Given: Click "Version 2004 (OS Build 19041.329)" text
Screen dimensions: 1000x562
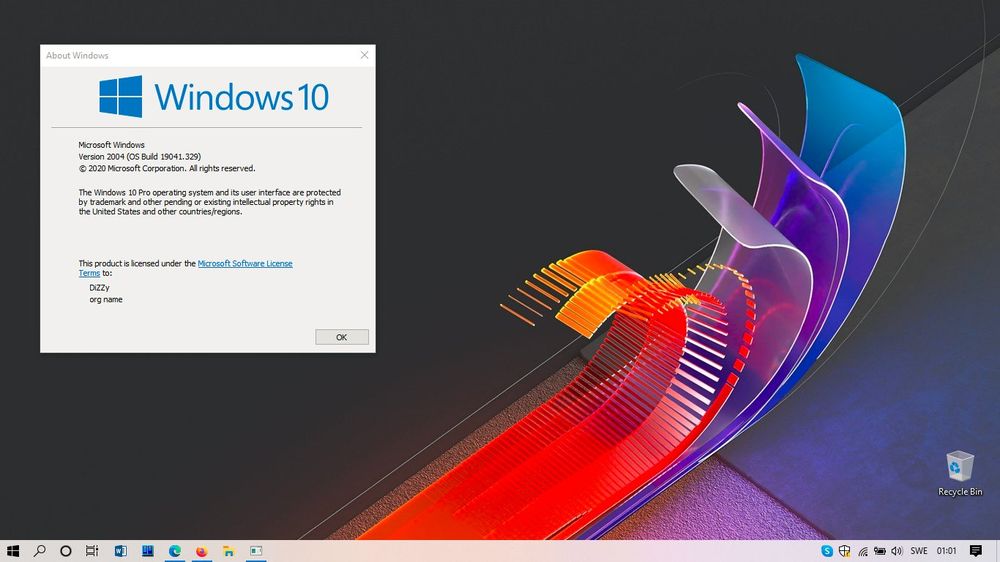Looking at the screenshot, I should [x=140, y=156].
